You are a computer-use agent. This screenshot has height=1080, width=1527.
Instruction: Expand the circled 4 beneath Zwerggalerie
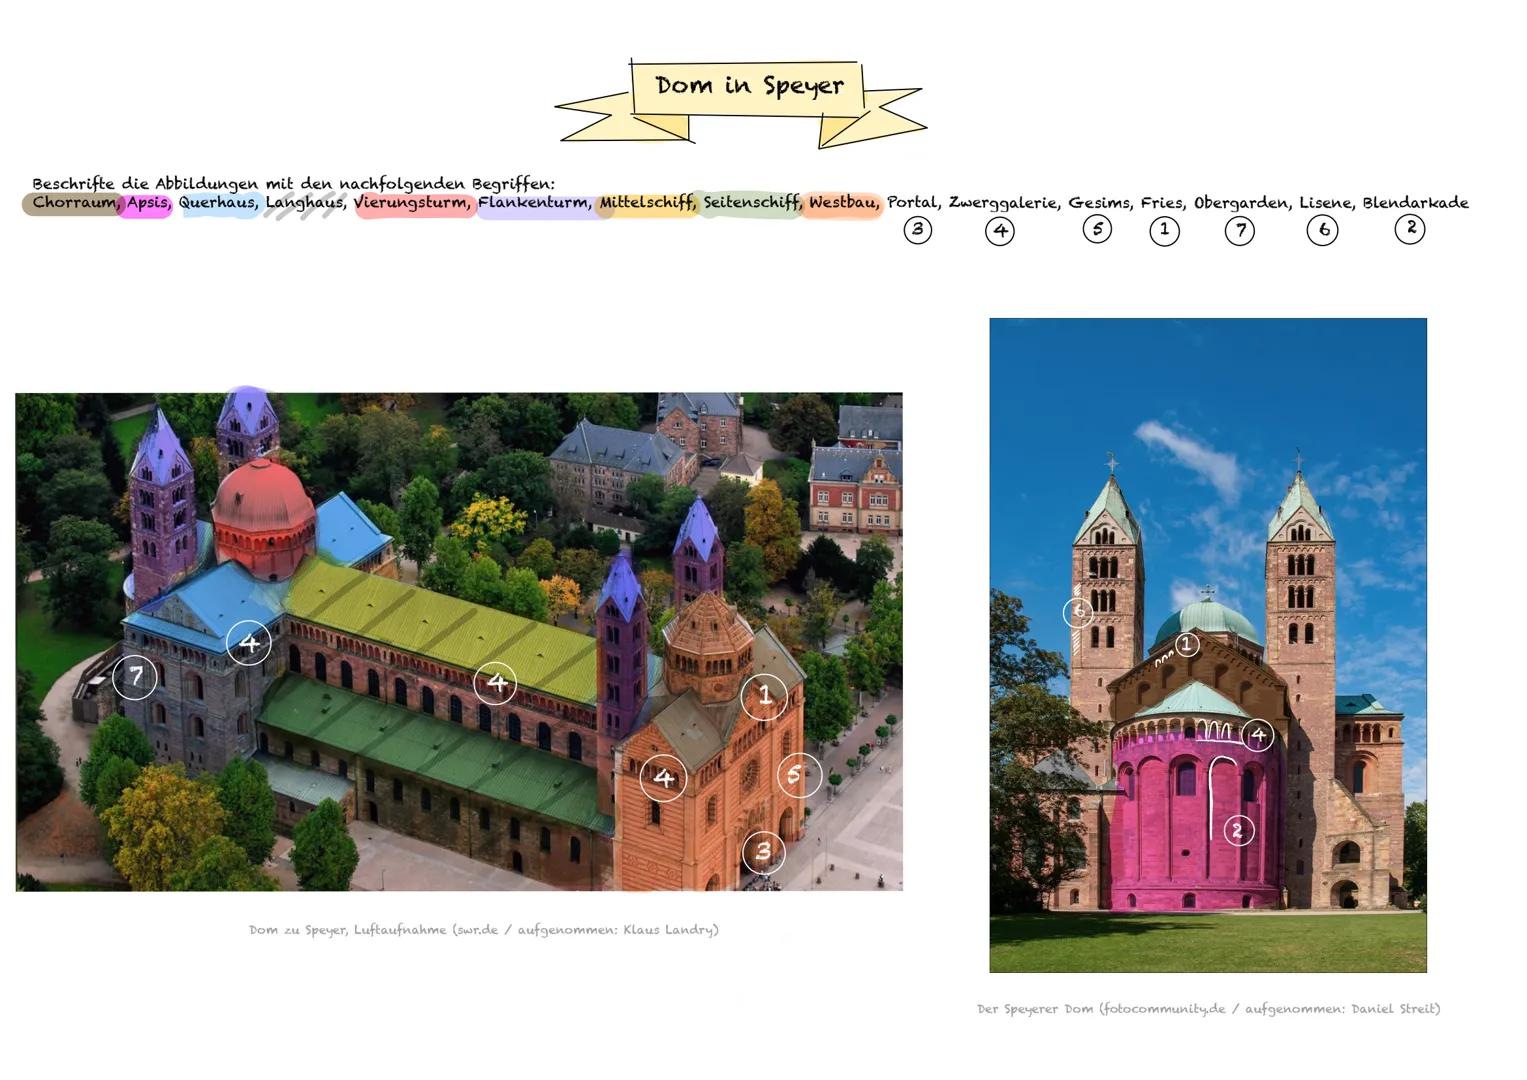(x=1000, y=230)
